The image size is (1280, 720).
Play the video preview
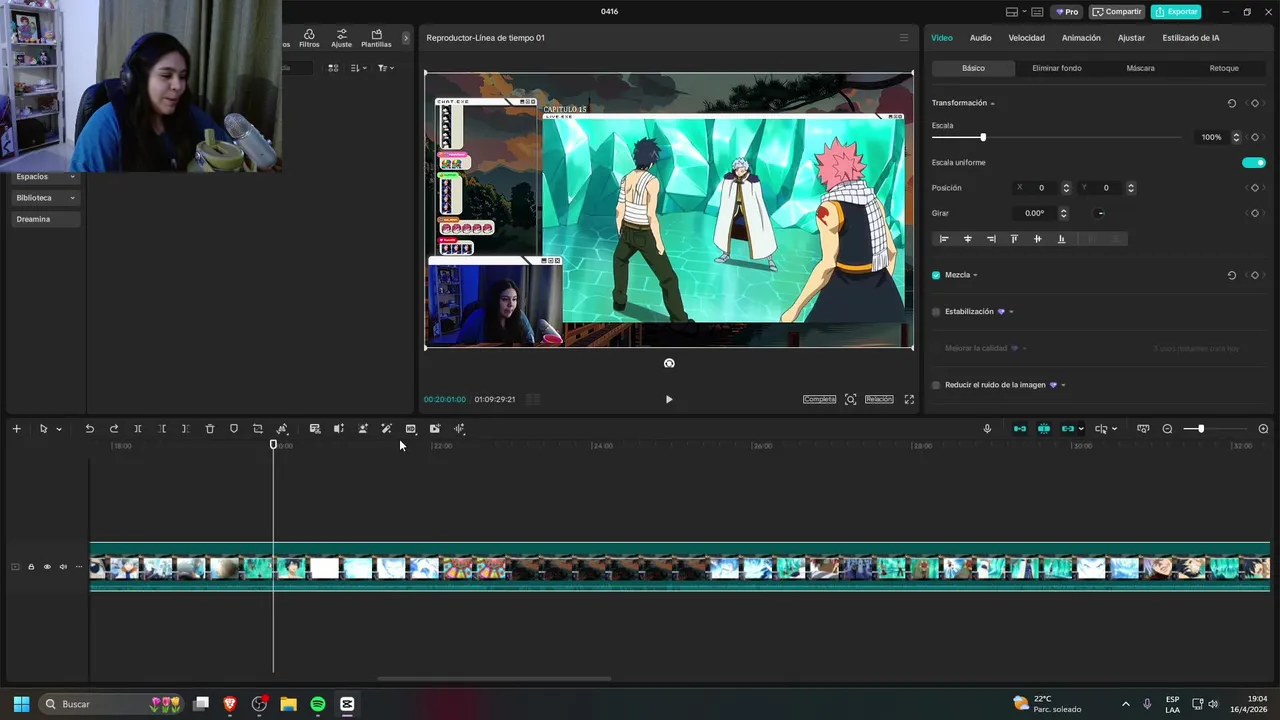pyautogui.click(x=669, y=399)
